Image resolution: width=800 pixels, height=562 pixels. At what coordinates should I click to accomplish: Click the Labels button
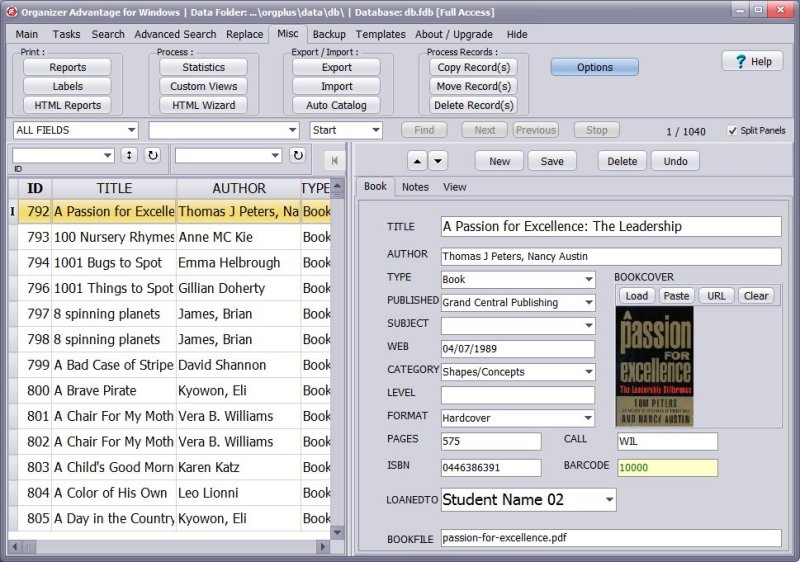[67, 86]
